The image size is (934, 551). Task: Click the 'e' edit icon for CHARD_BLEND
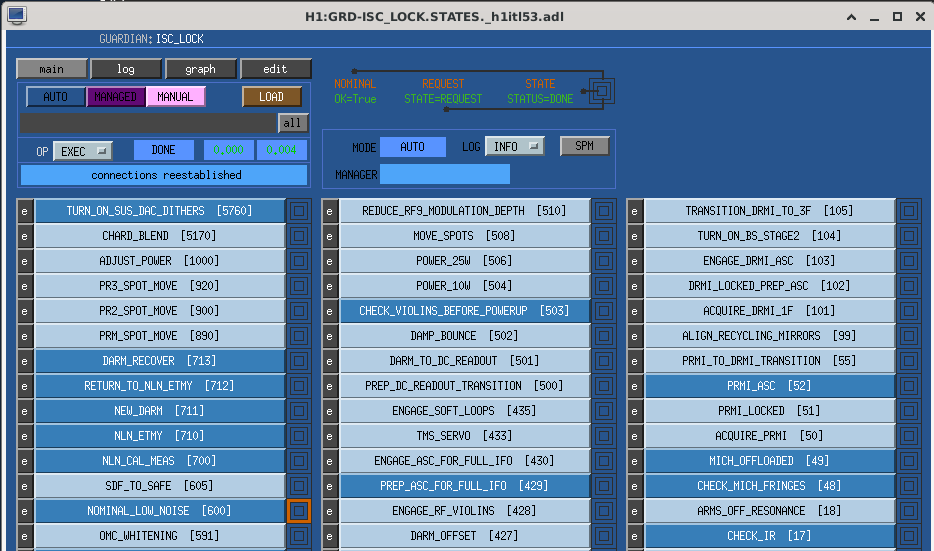[25, 236]
